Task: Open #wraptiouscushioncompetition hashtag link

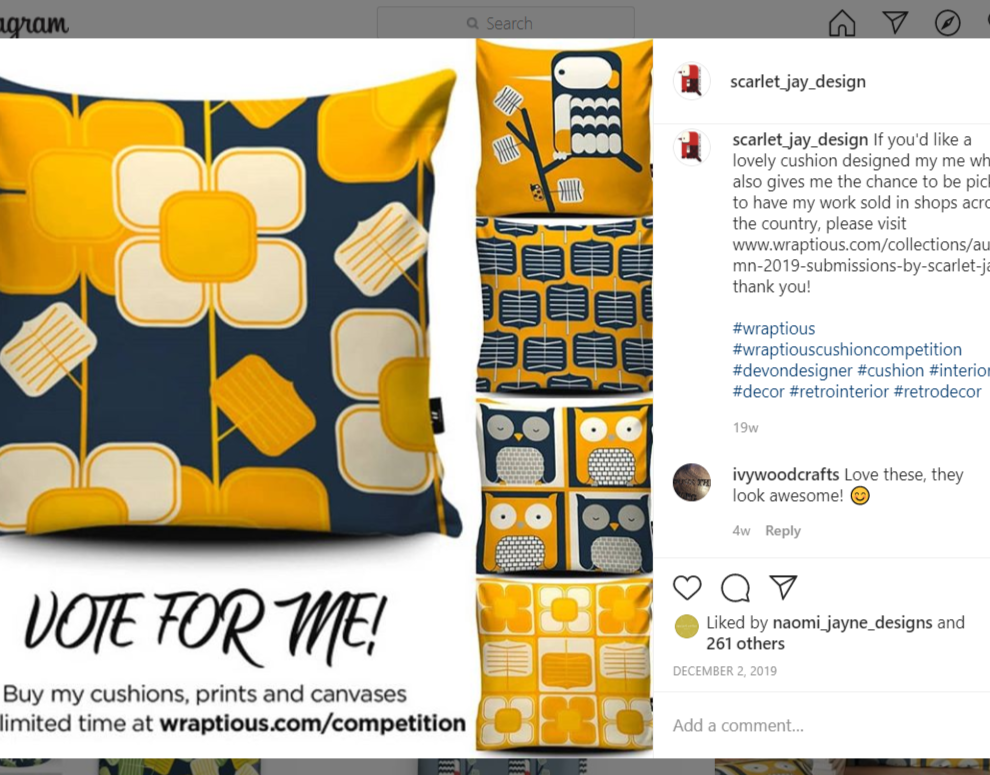Action: (x=847, y=349)
